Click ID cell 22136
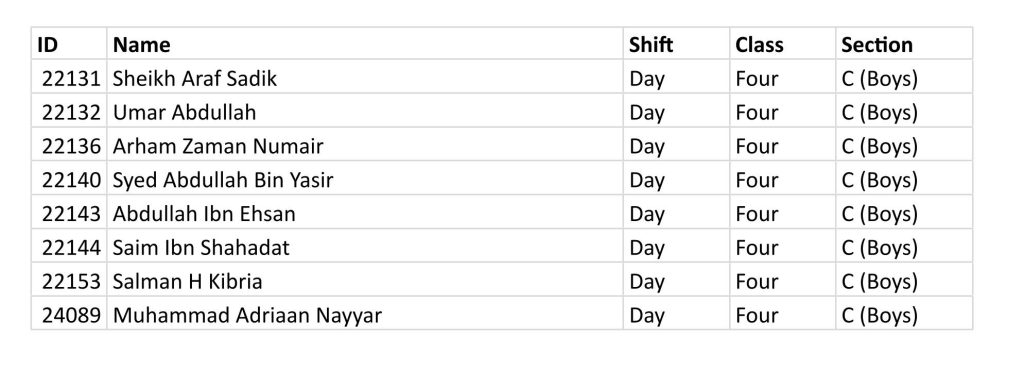Image resolution: width=1024 pixels, height=388 pixels. (69, 146)
